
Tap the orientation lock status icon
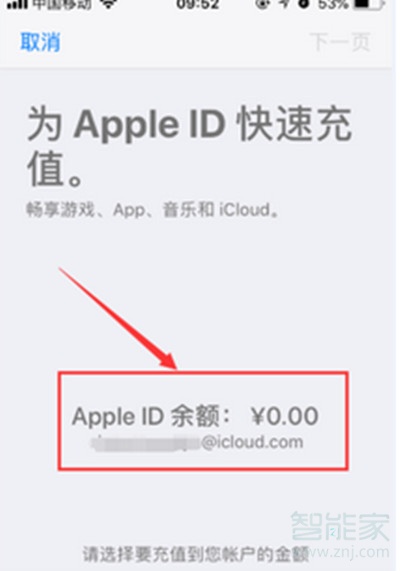[x=262, y=4]
